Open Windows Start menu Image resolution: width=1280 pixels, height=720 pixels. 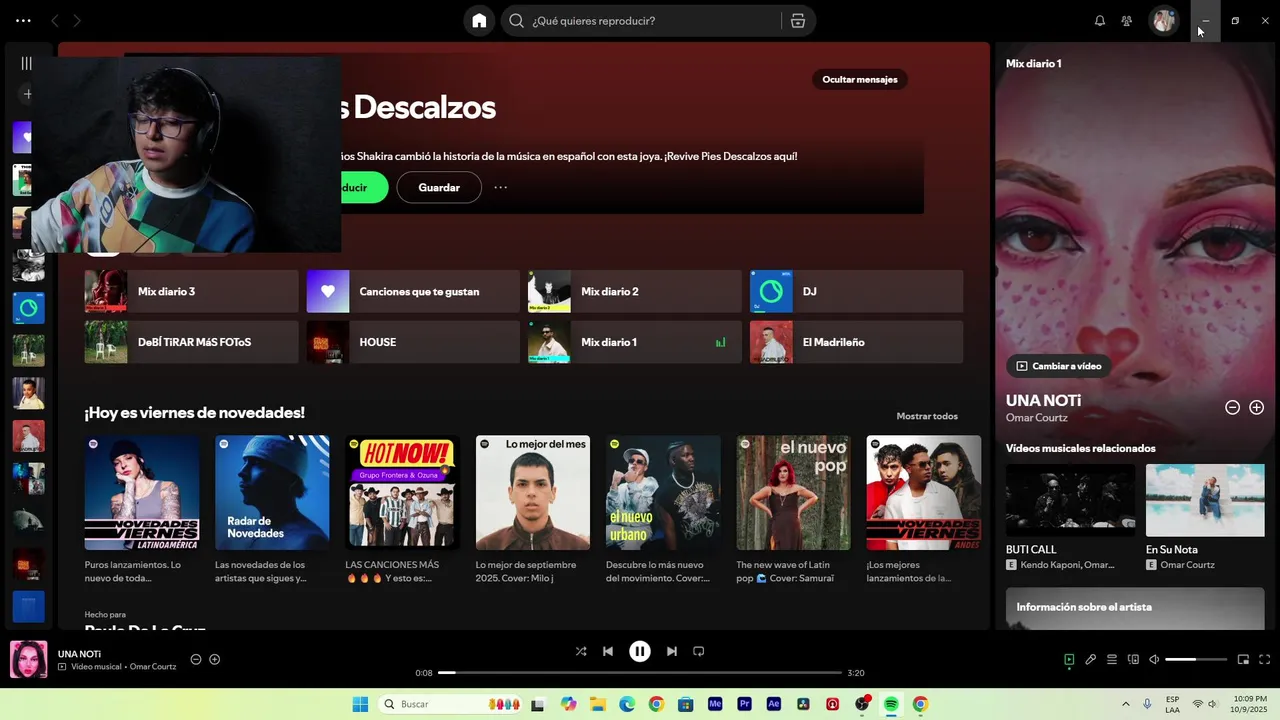pyautogui.click(x=360, y=704)
